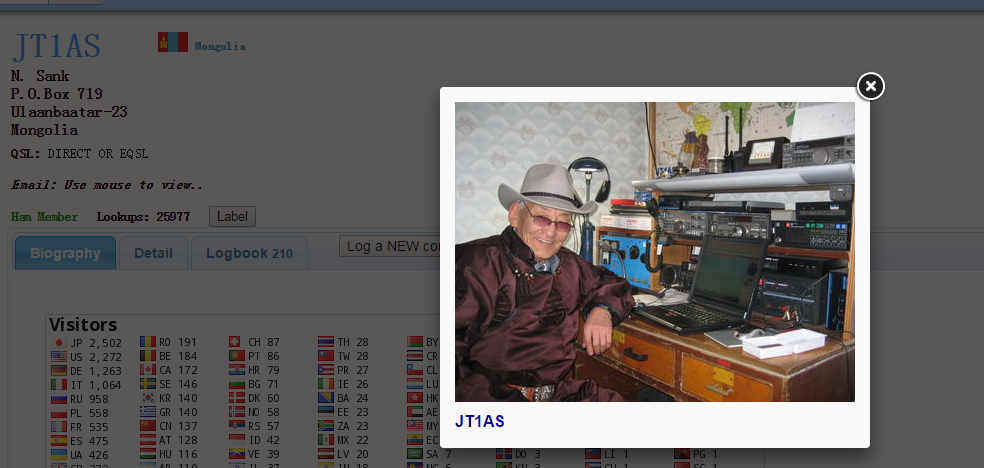Click the Chile flag next to CL

415,370
